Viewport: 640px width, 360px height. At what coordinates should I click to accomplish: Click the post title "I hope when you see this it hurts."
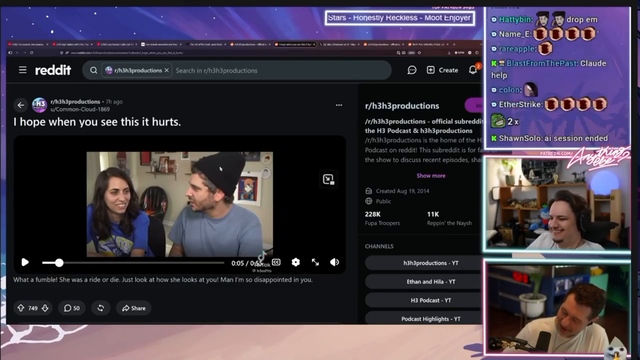(97, 122)
